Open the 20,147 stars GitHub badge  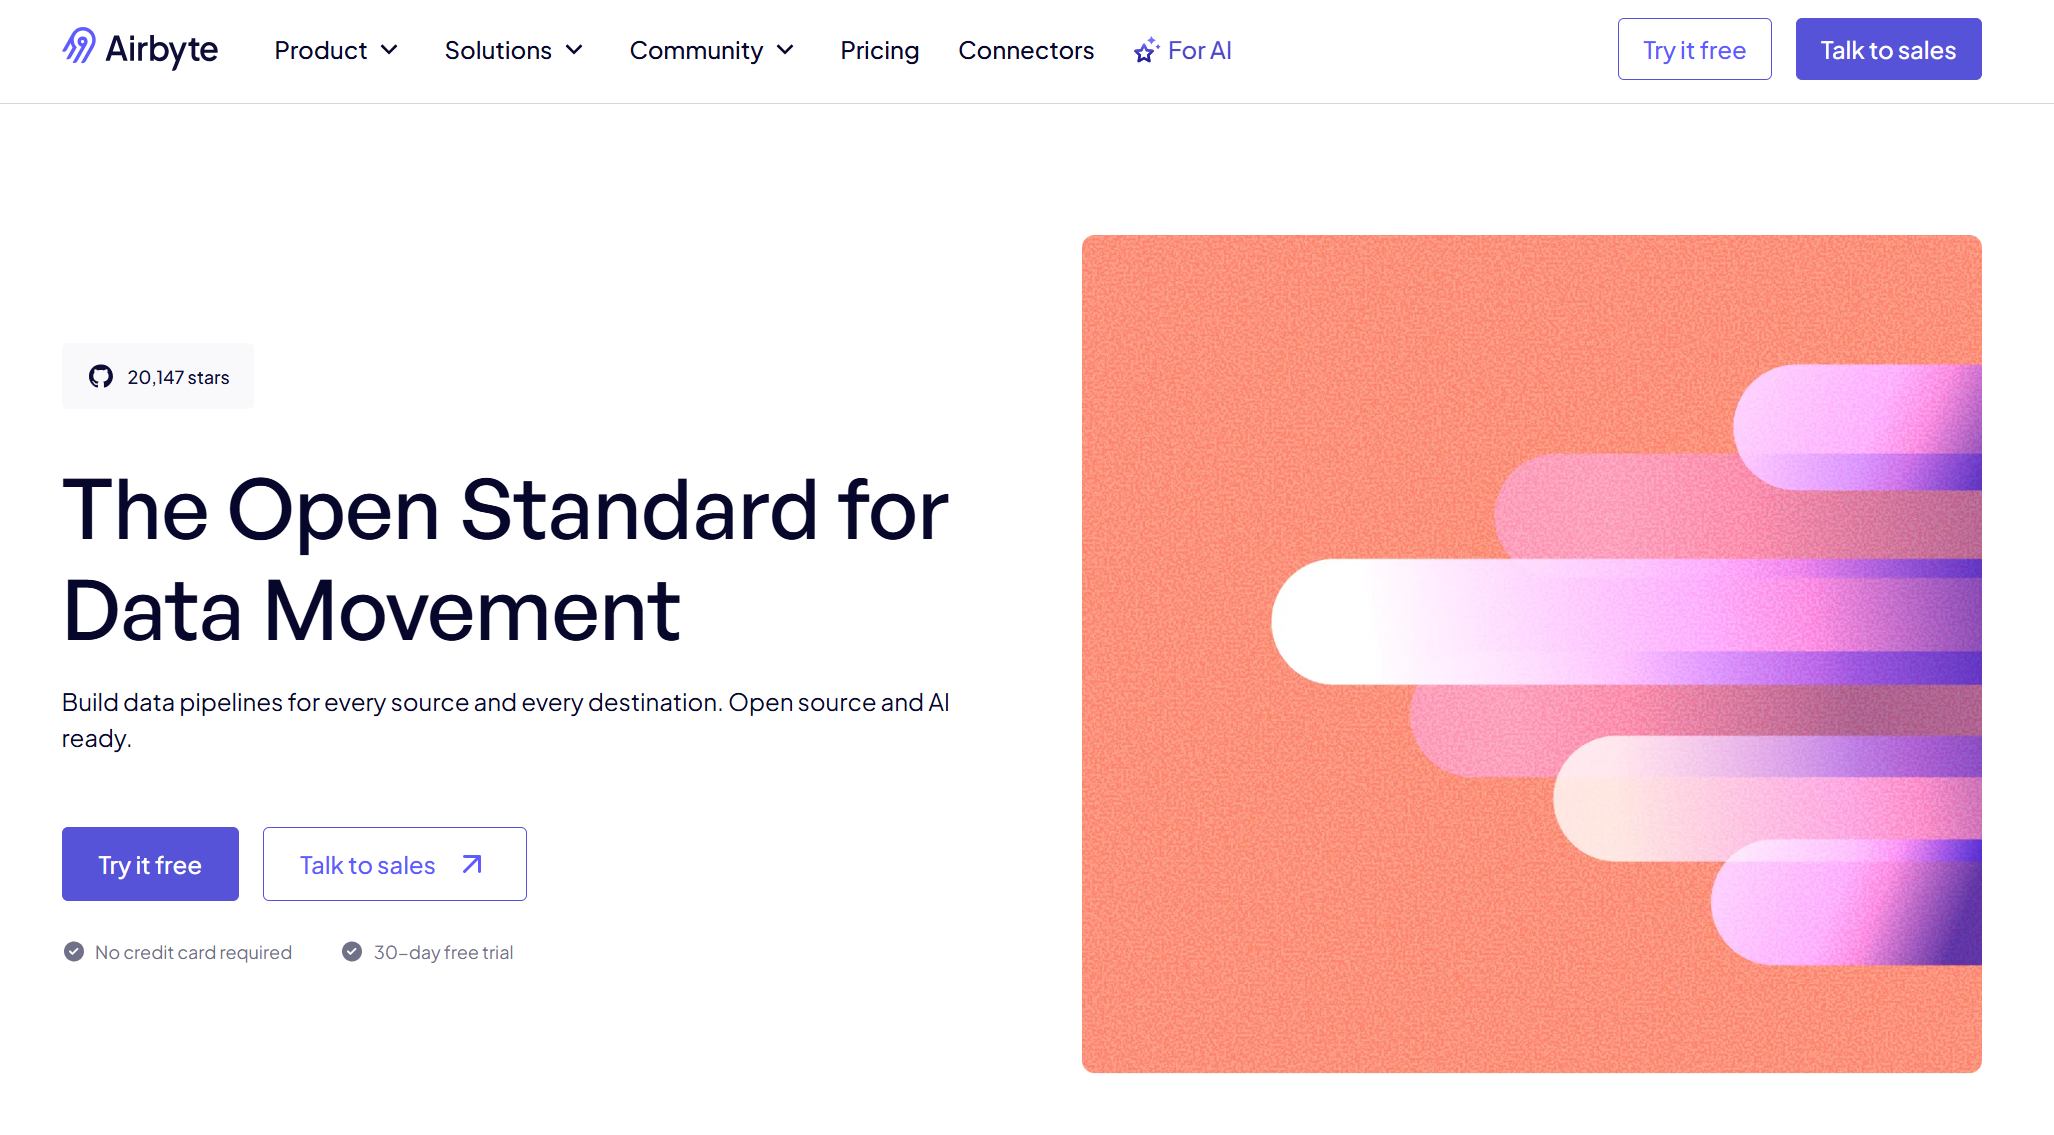pyautogui.click(x=158, y=376)
